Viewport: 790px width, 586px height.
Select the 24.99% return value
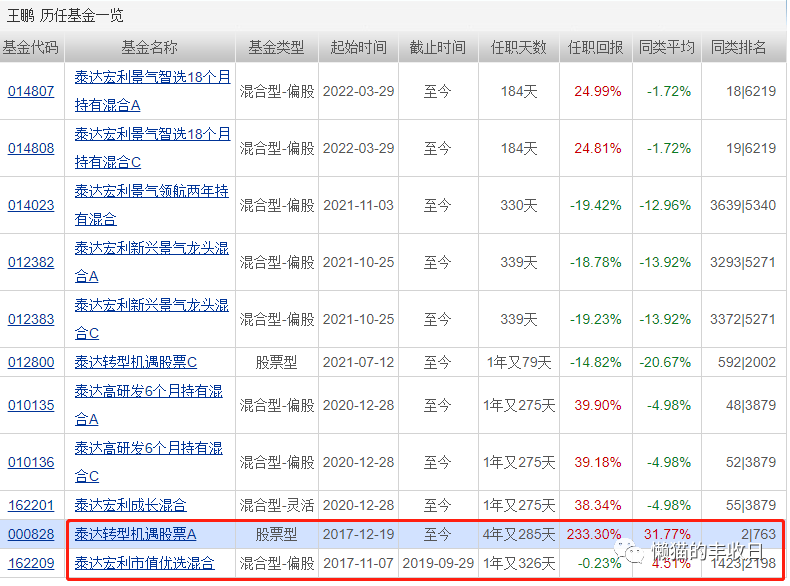598,91
